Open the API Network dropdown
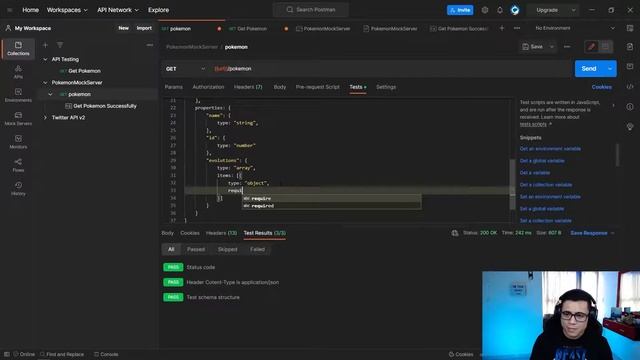Screen dimensions: 640x360 tap(118, 10)
